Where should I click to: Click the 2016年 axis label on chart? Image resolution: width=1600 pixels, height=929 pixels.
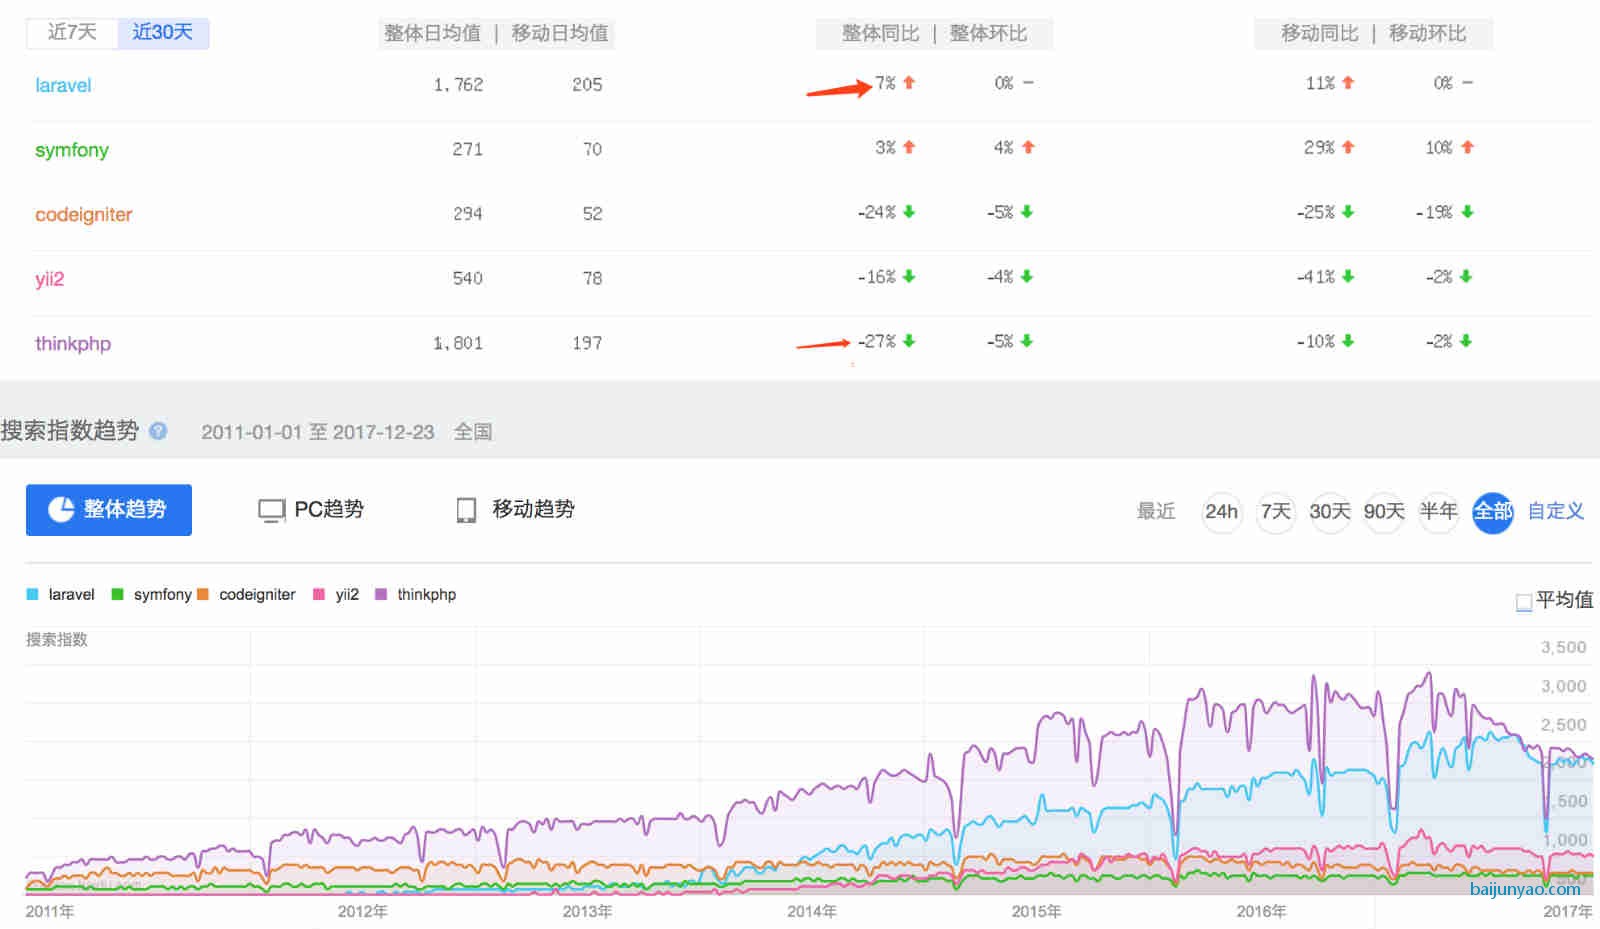pos(1261,911)
